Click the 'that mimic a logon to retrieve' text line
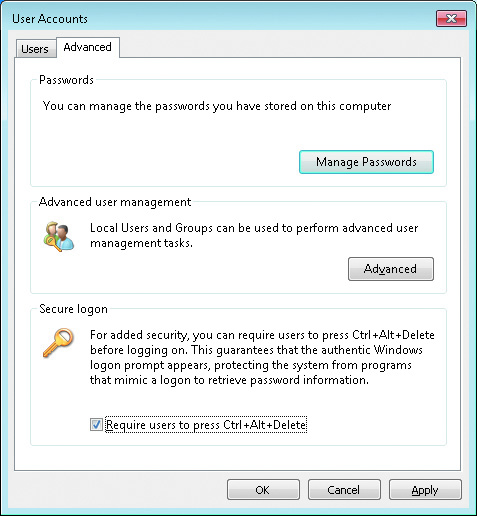This screenshot has width=477, height=516. point(229,380)
